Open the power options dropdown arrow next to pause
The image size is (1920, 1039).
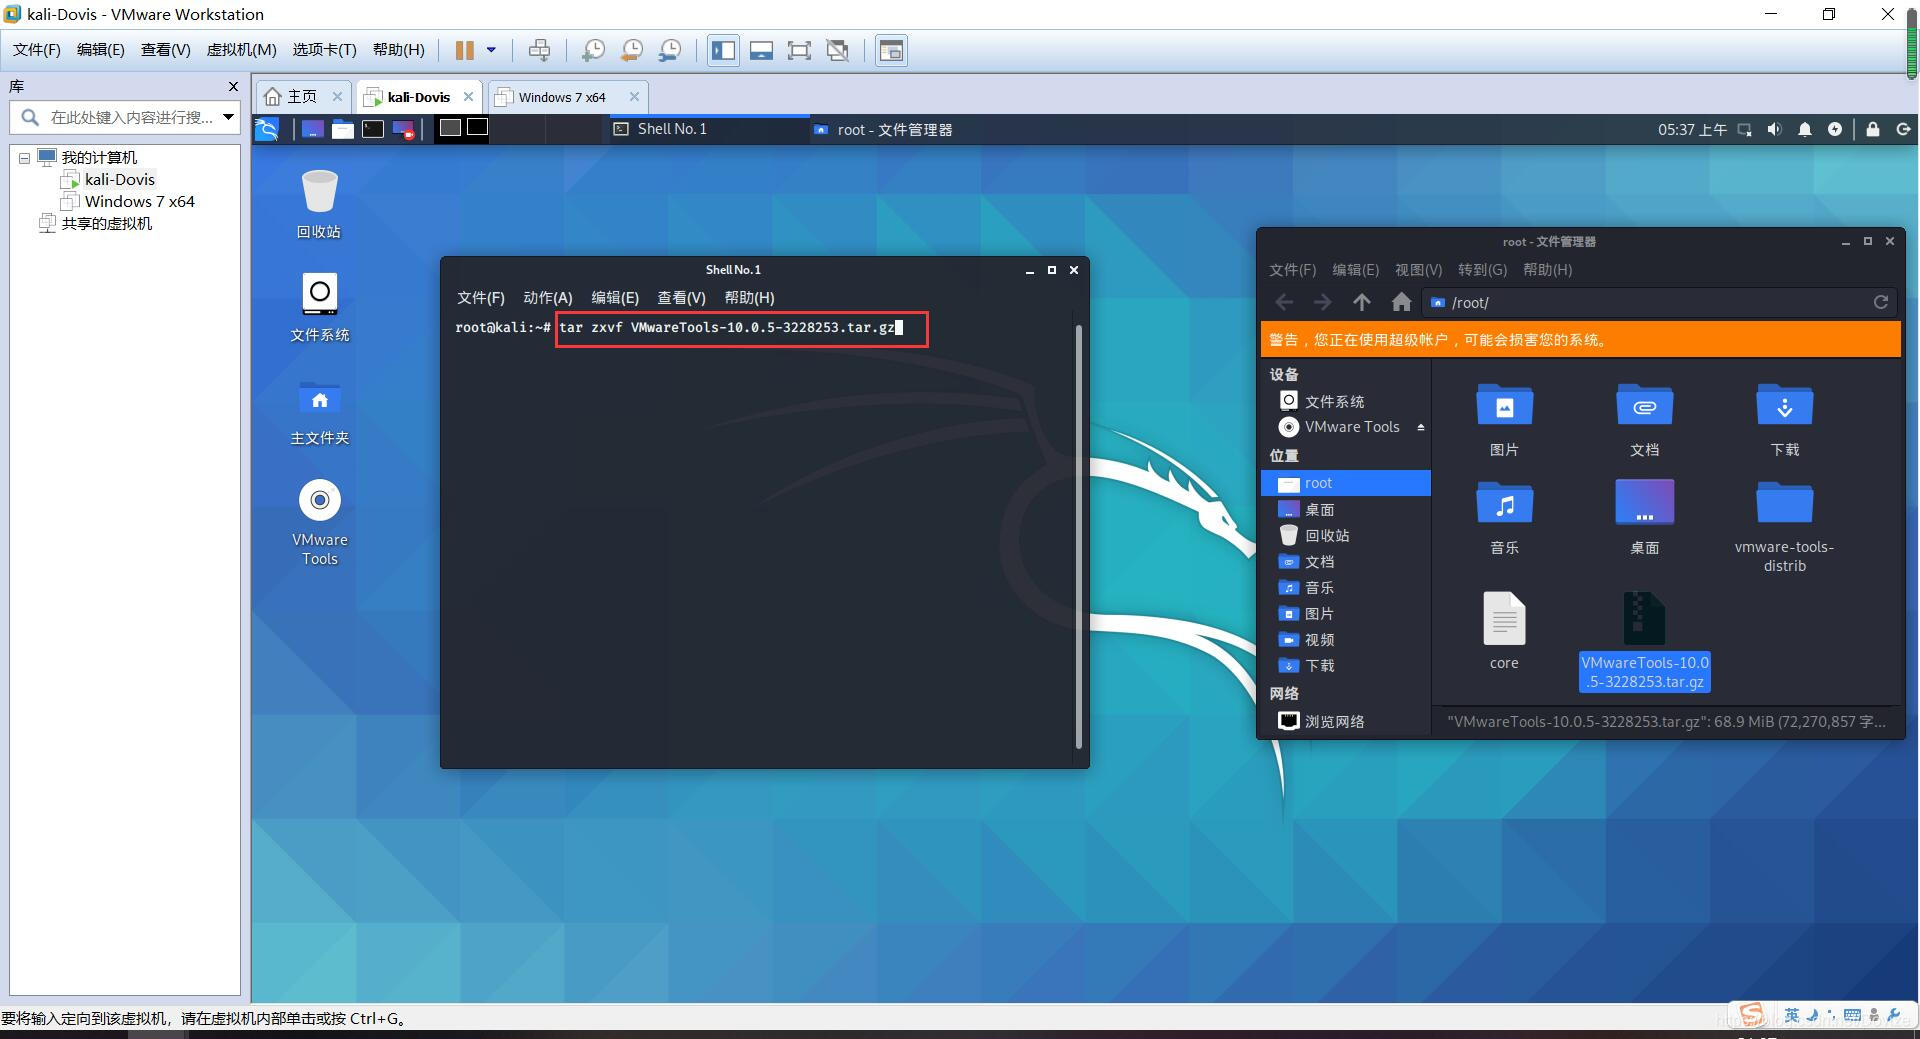click(x=491, y=50)
